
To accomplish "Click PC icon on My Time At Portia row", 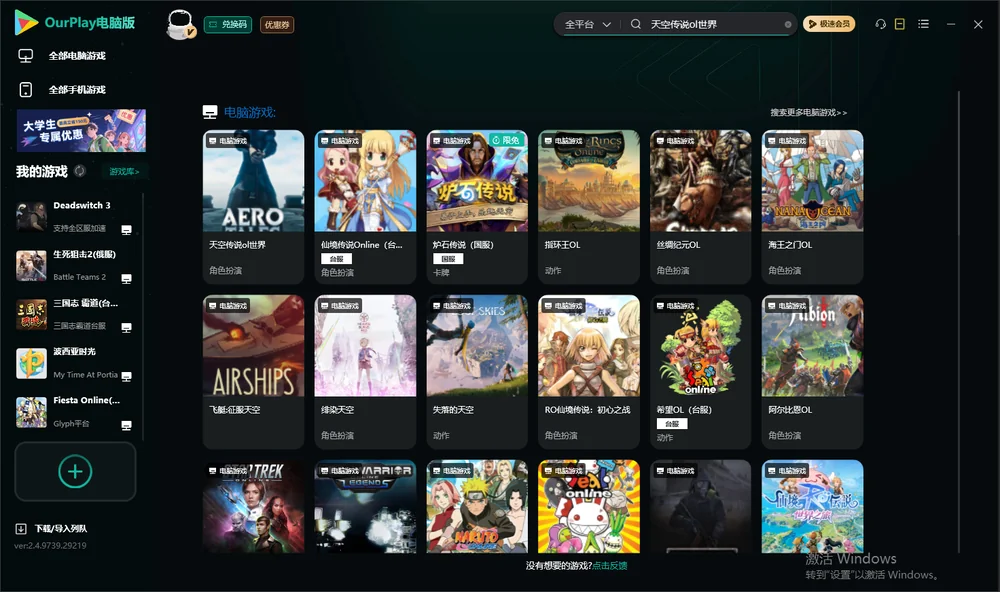I will click(x=126, y=376).
